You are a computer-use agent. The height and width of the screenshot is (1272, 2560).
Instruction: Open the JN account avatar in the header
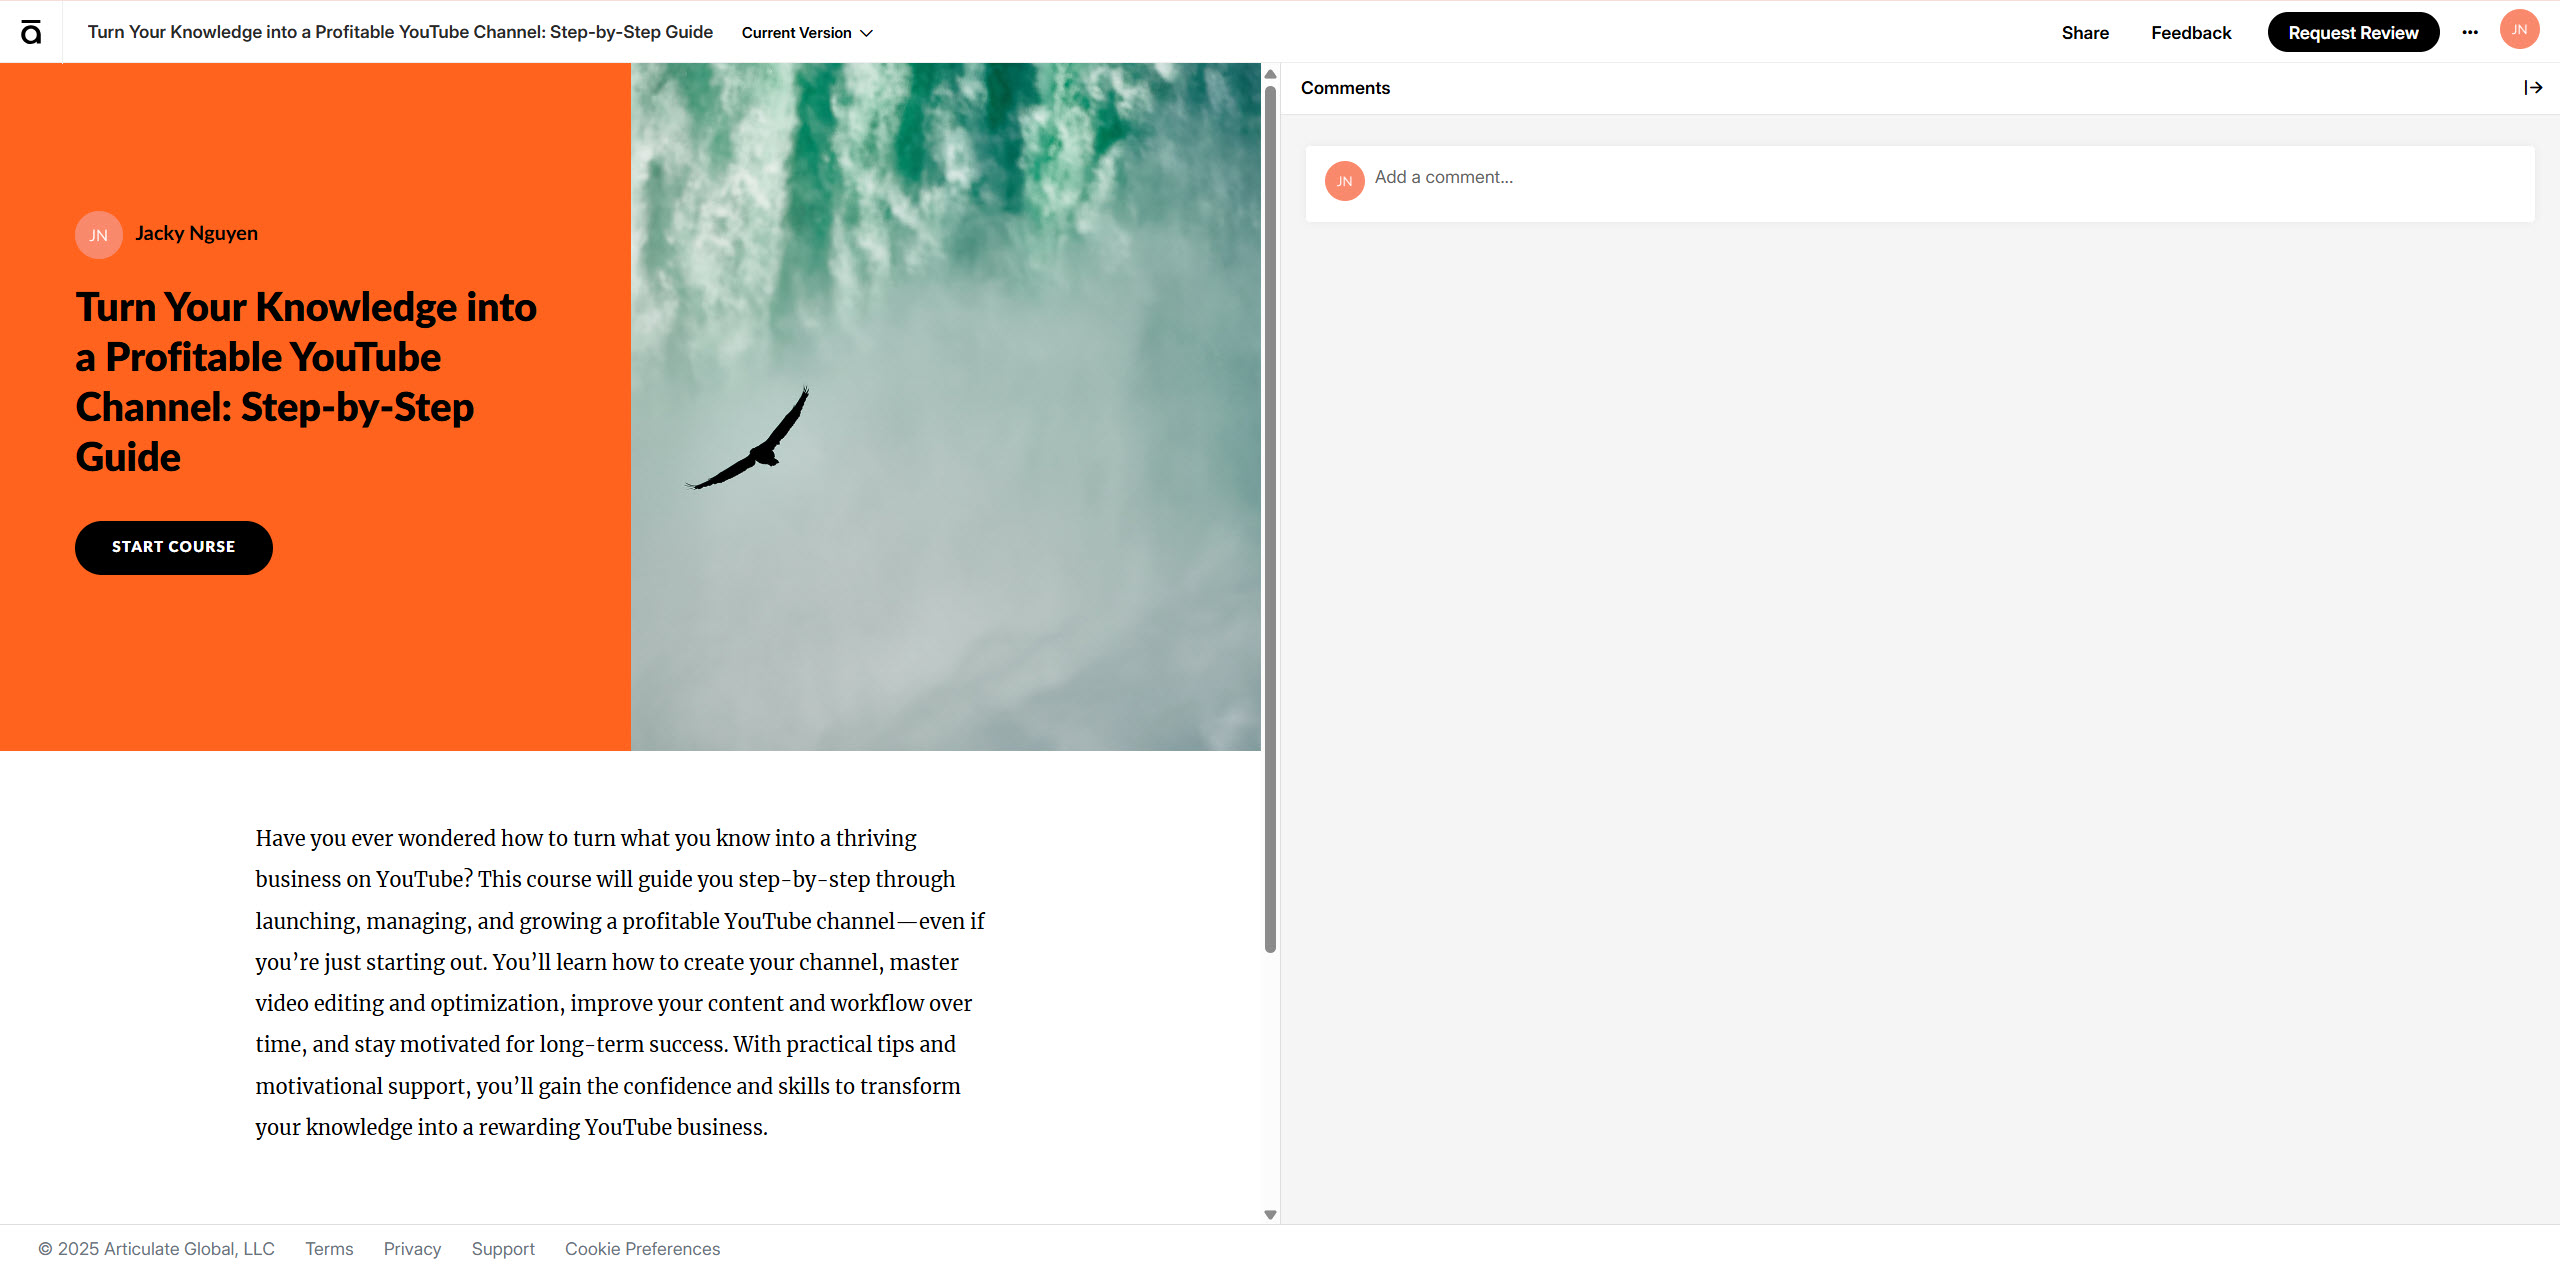2519,30
